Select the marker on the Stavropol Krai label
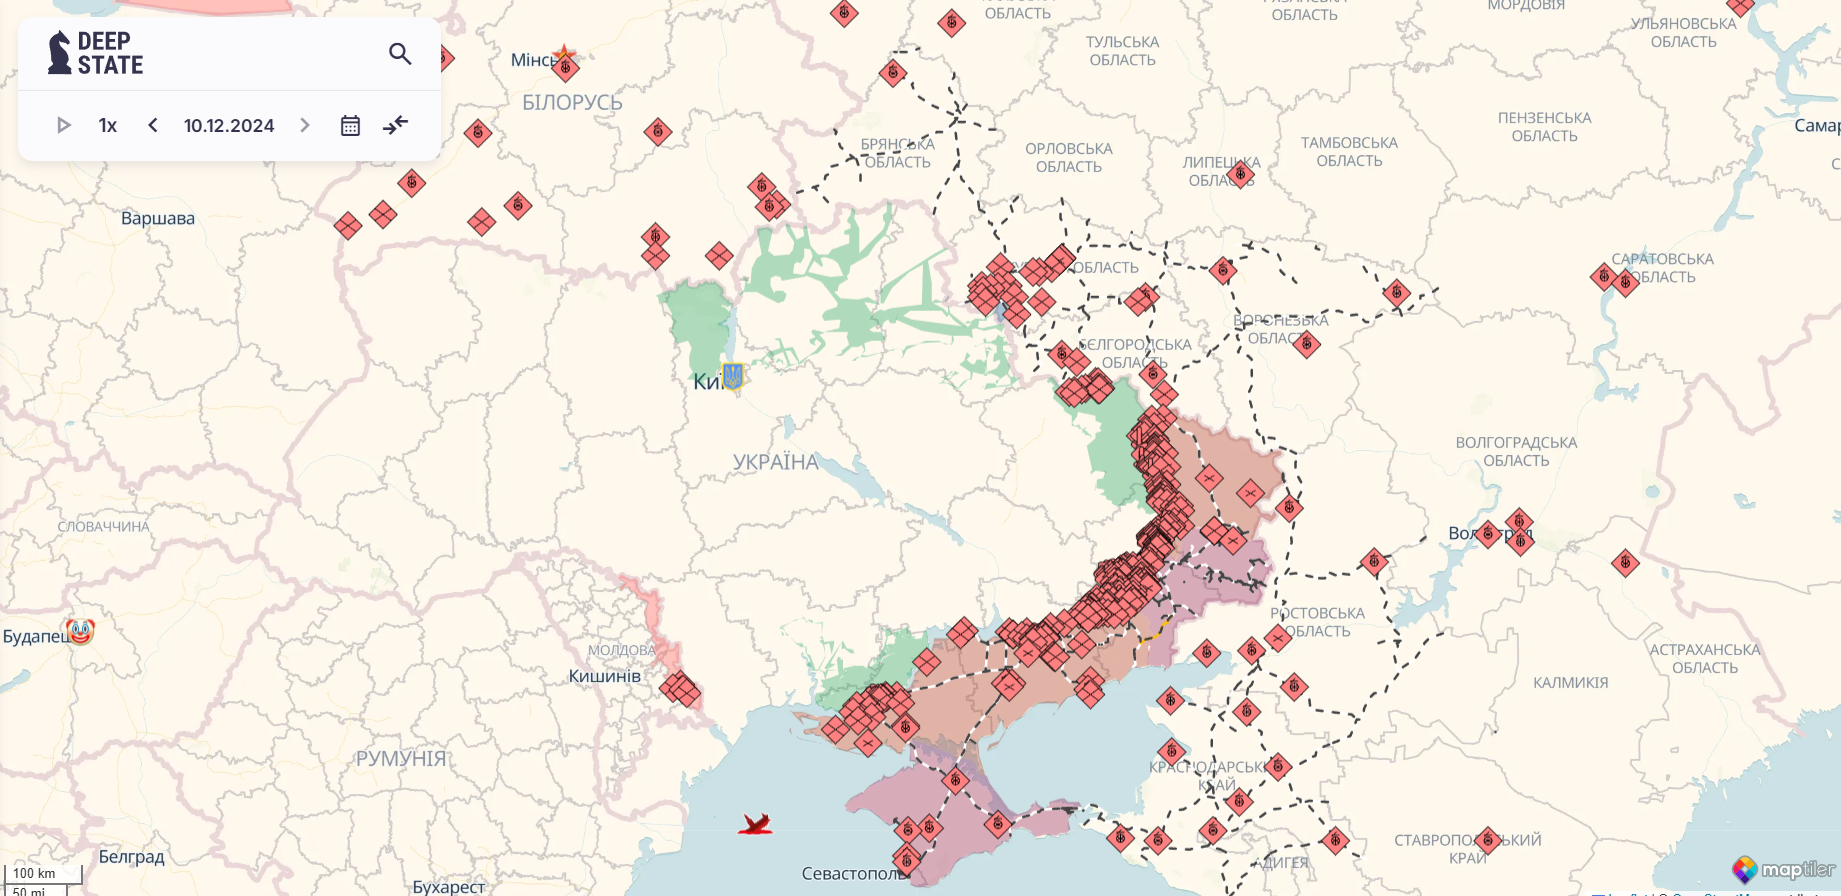The width and height of the screenshot is (1841, 896). pyautogui.click(x=1488, y=841)
